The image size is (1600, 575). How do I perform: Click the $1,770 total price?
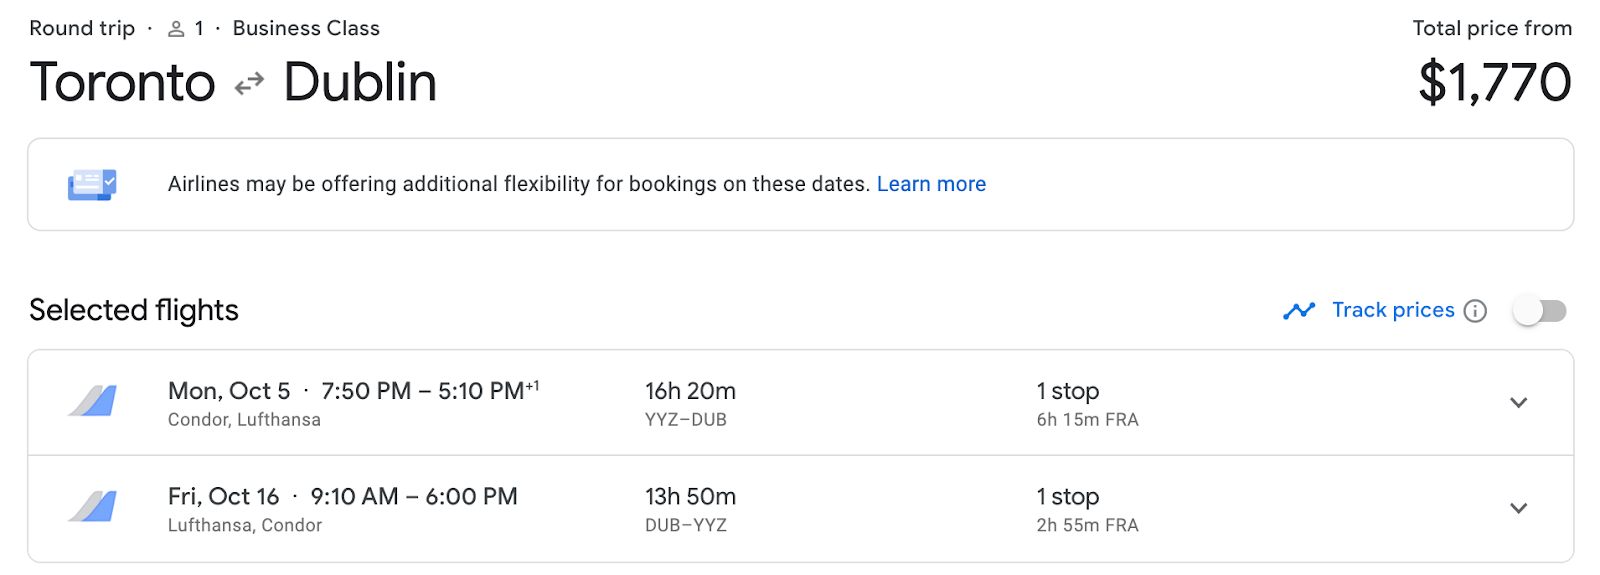1495,82
